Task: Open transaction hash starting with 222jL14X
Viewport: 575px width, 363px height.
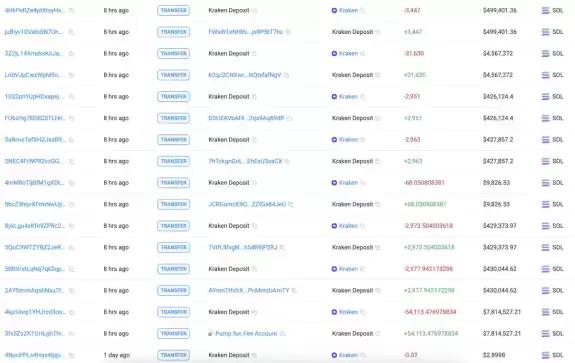Action: [34, 54]
